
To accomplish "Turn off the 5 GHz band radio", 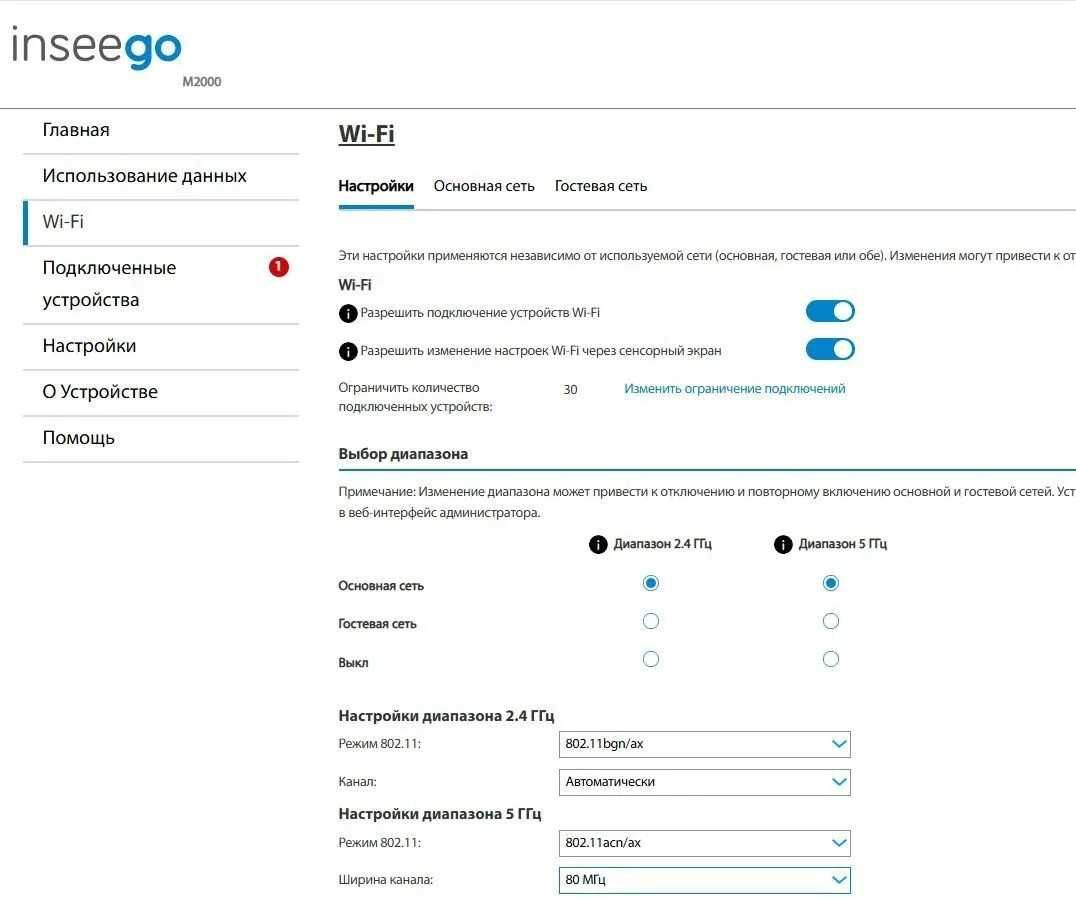I will click(830, 659).
